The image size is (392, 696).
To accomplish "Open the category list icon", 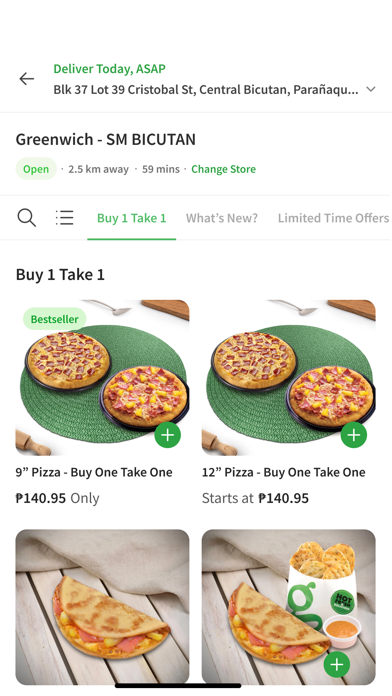I will click(x=64, y=218).
